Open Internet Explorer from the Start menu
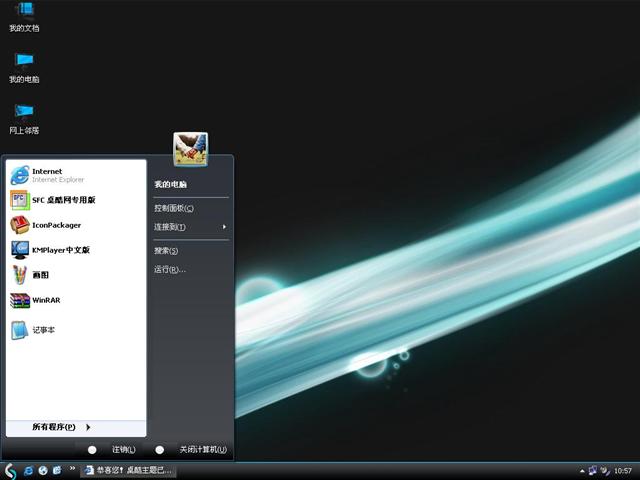 pos(76,175)
